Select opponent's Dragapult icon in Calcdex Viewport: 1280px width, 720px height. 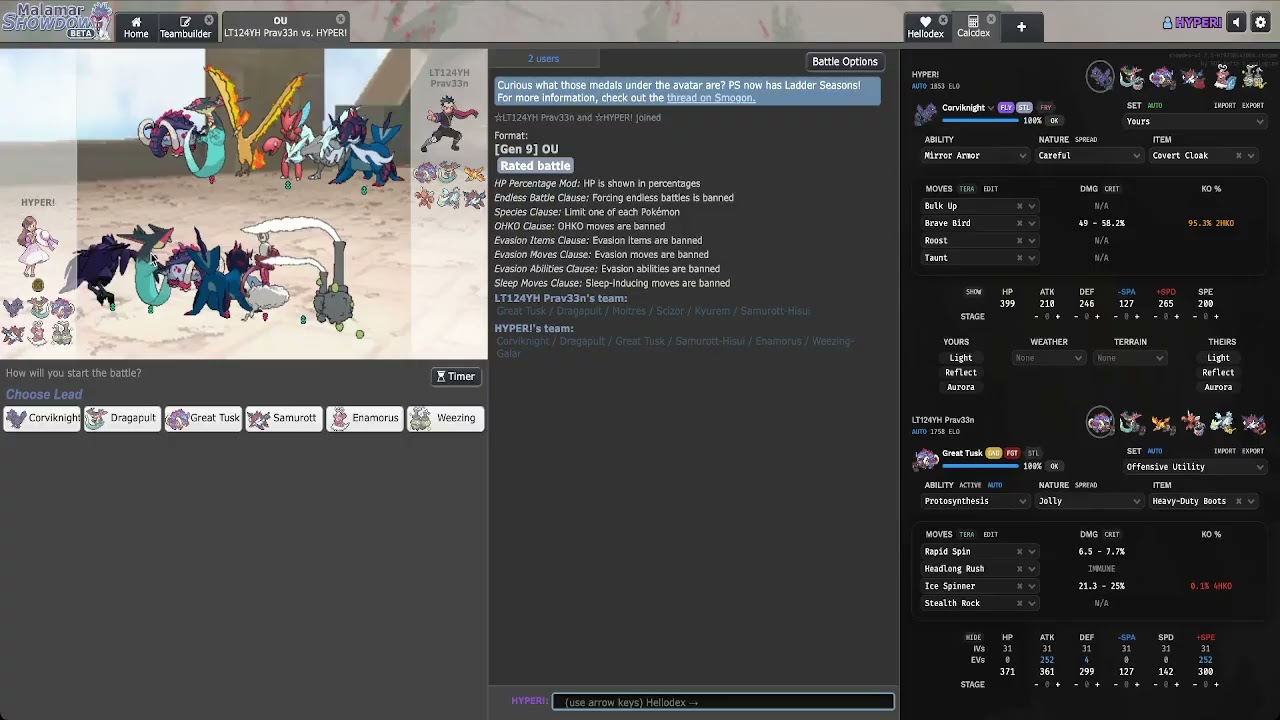click(1131, 422)
